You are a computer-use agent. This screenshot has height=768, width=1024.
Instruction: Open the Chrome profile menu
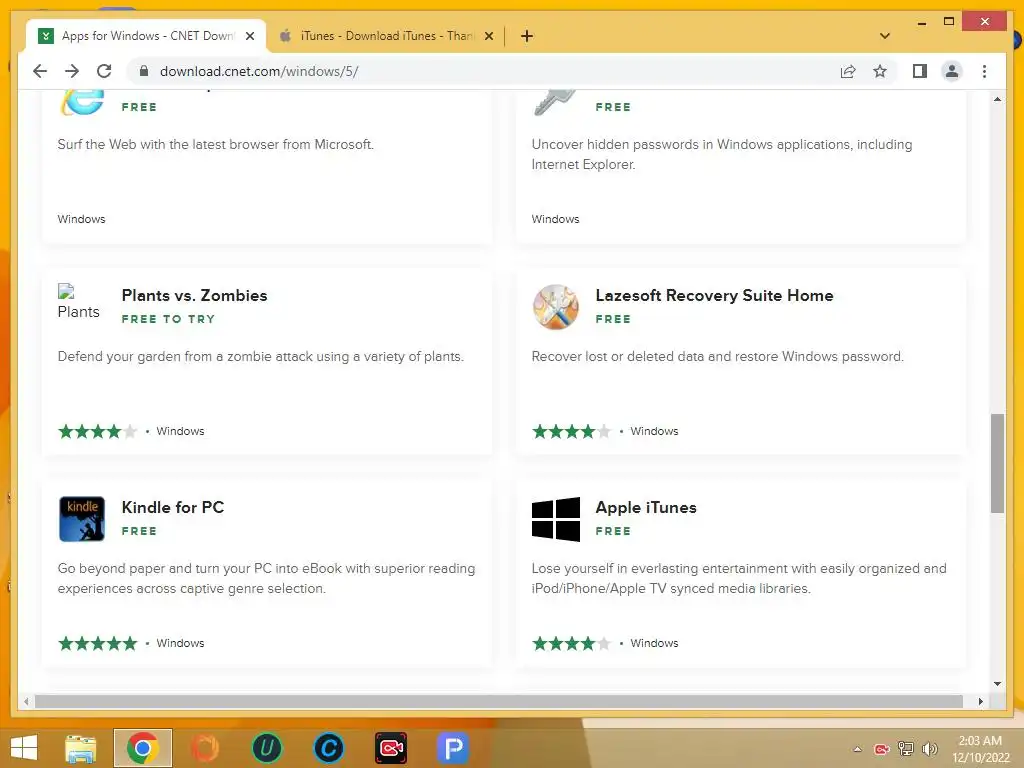click(x=952, y=71)
